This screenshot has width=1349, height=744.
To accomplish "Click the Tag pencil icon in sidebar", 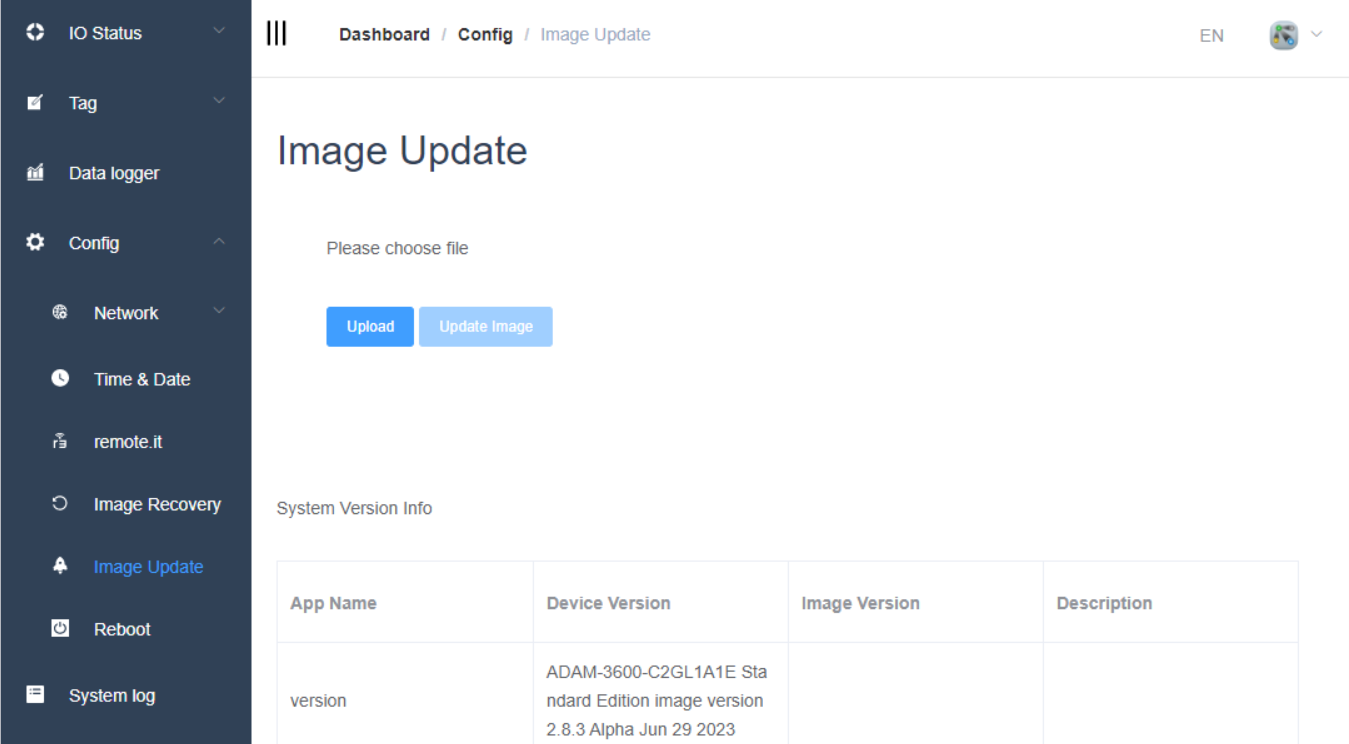I will click(x=35, y=103).
